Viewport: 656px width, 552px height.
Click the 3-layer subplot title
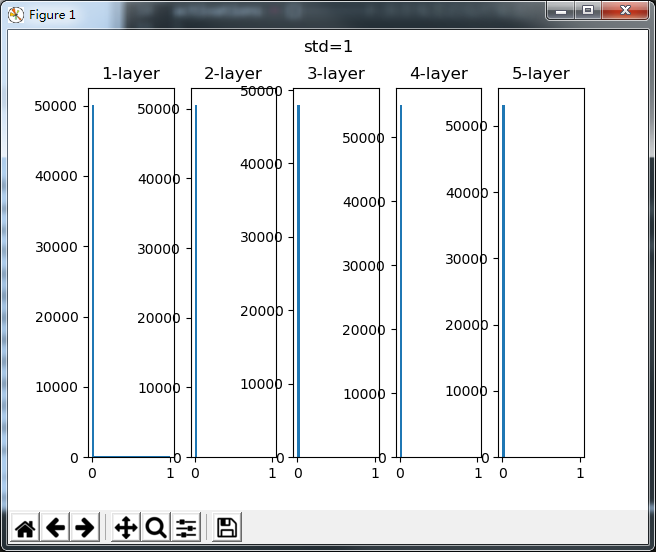tap(336, 74)
